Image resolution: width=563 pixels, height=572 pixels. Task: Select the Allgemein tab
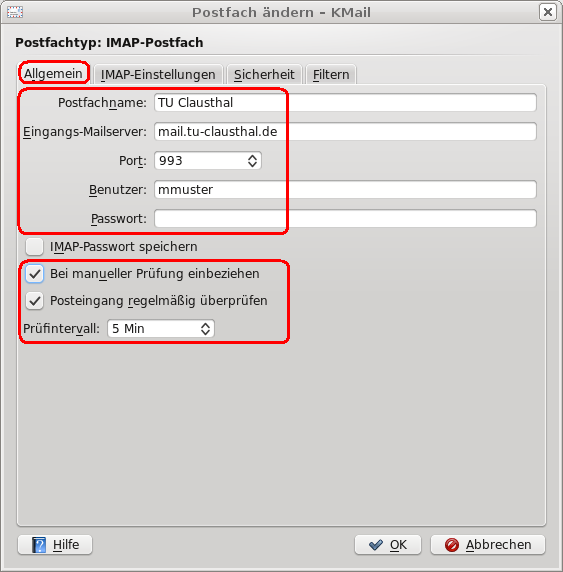53,74
